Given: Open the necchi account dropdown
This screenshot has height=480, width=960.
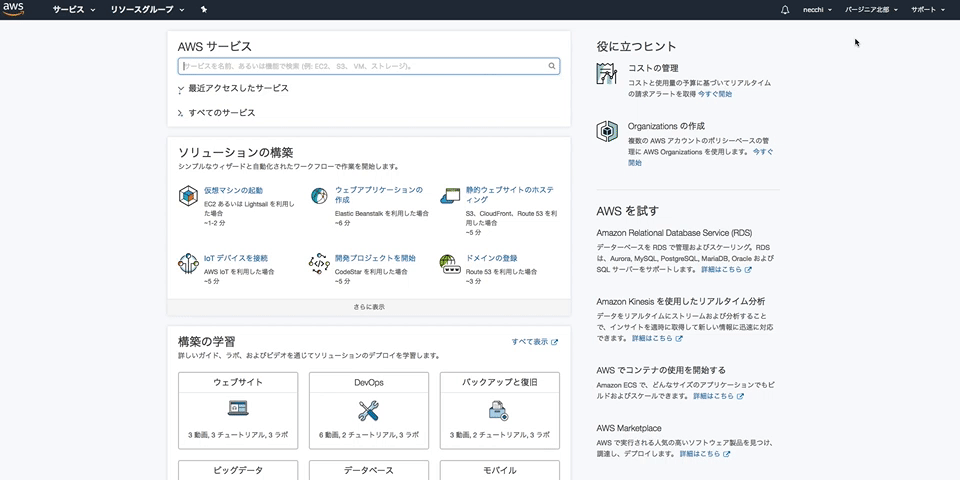Looking at the screenshot, I should coord(817,10).
